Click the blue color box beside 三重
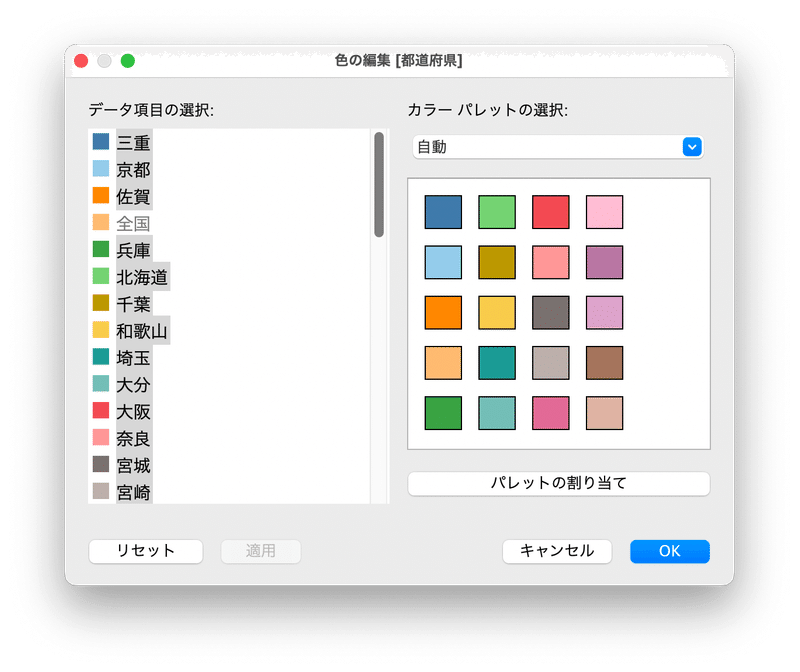The height and width of the screenshot is (672, 800). tap(101, 141)
